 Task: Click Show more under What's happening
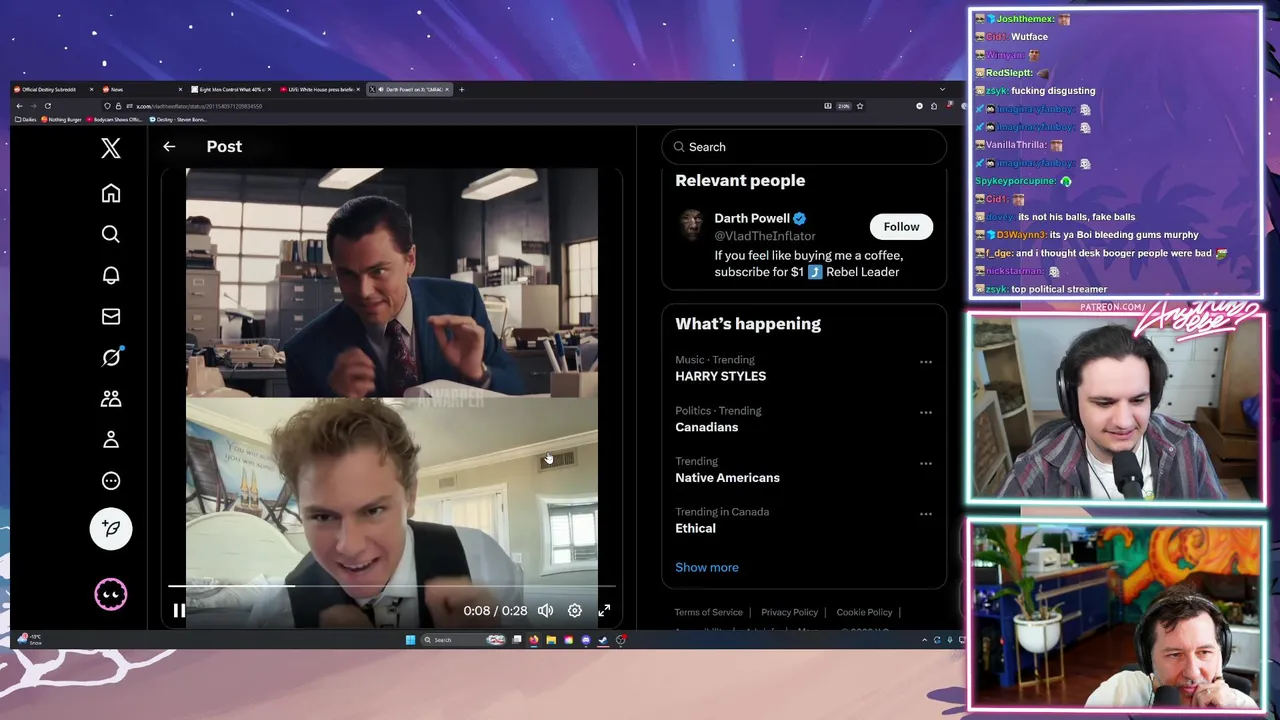(x=707, y=567)
